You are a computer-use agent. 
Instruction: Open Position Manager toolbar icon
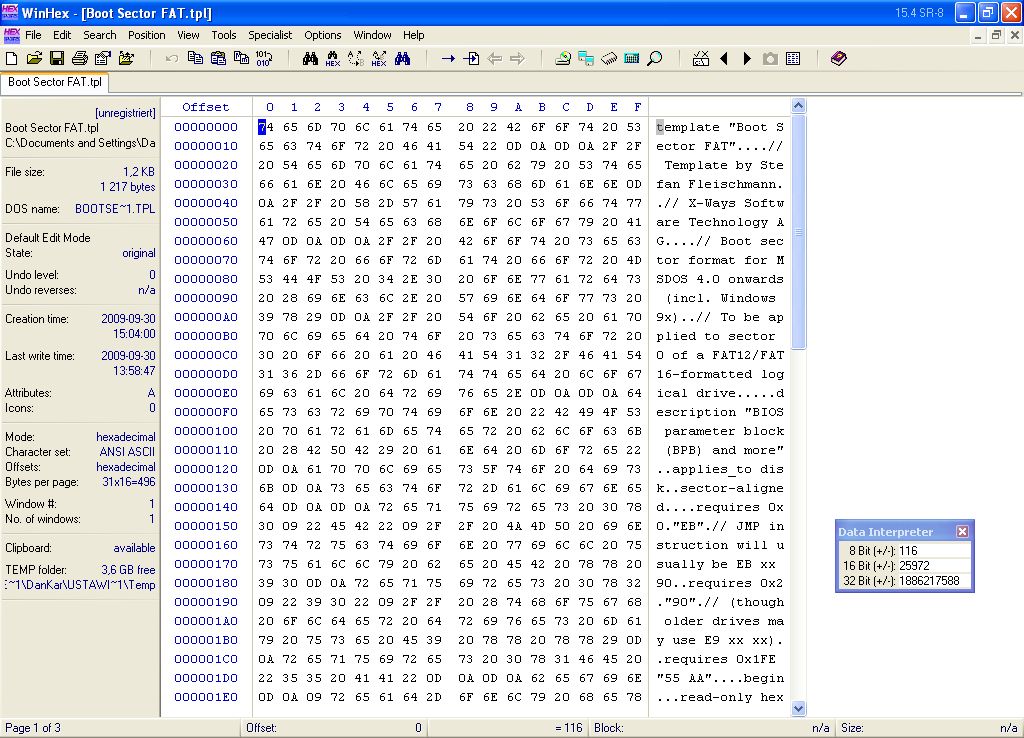[701, 59]
